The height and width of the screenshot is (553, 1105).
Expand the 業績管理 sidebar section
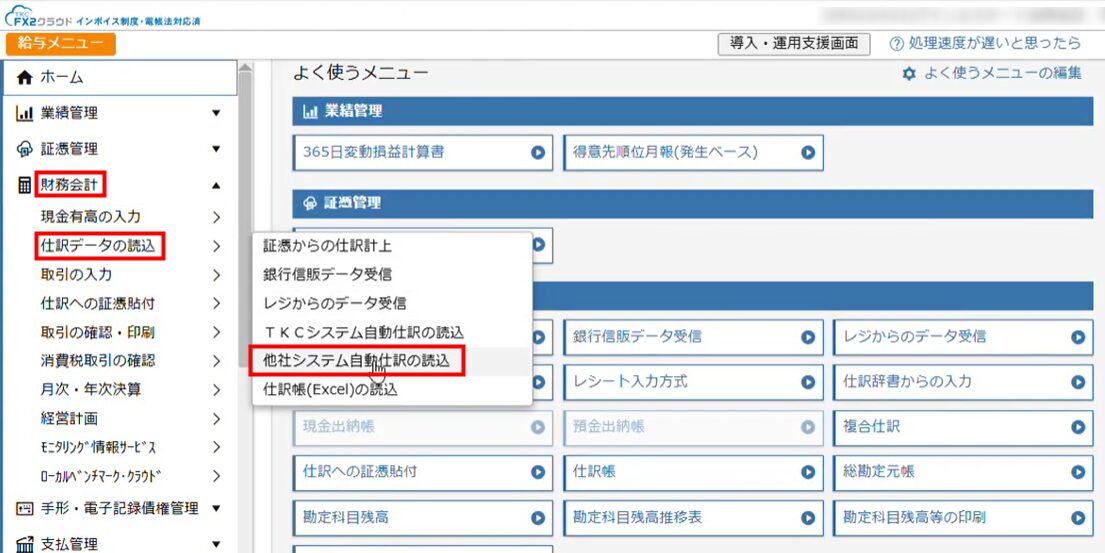click(x=216, y=114)
